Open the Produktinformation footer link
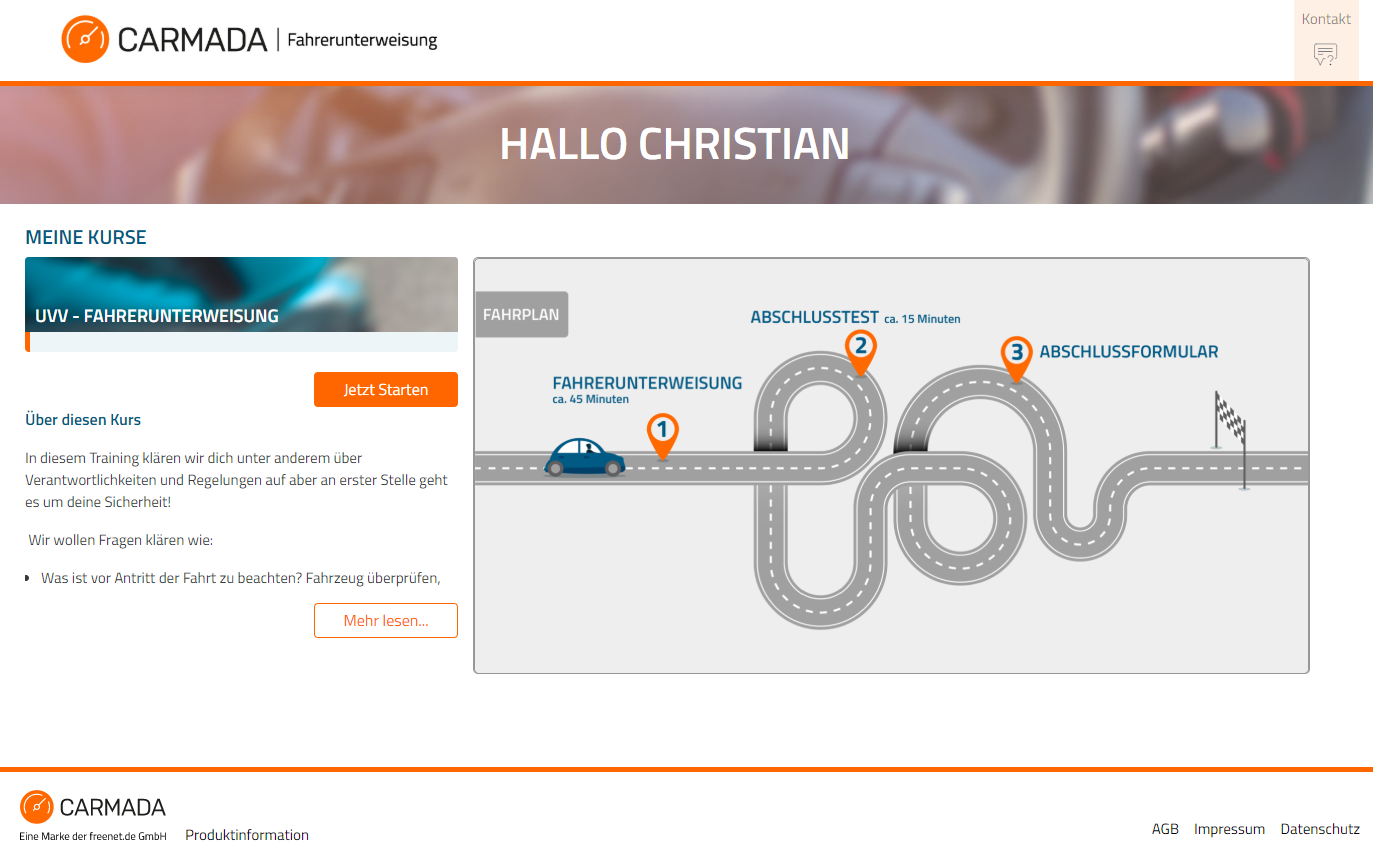The image size is (1373, 854). point(247,835)
